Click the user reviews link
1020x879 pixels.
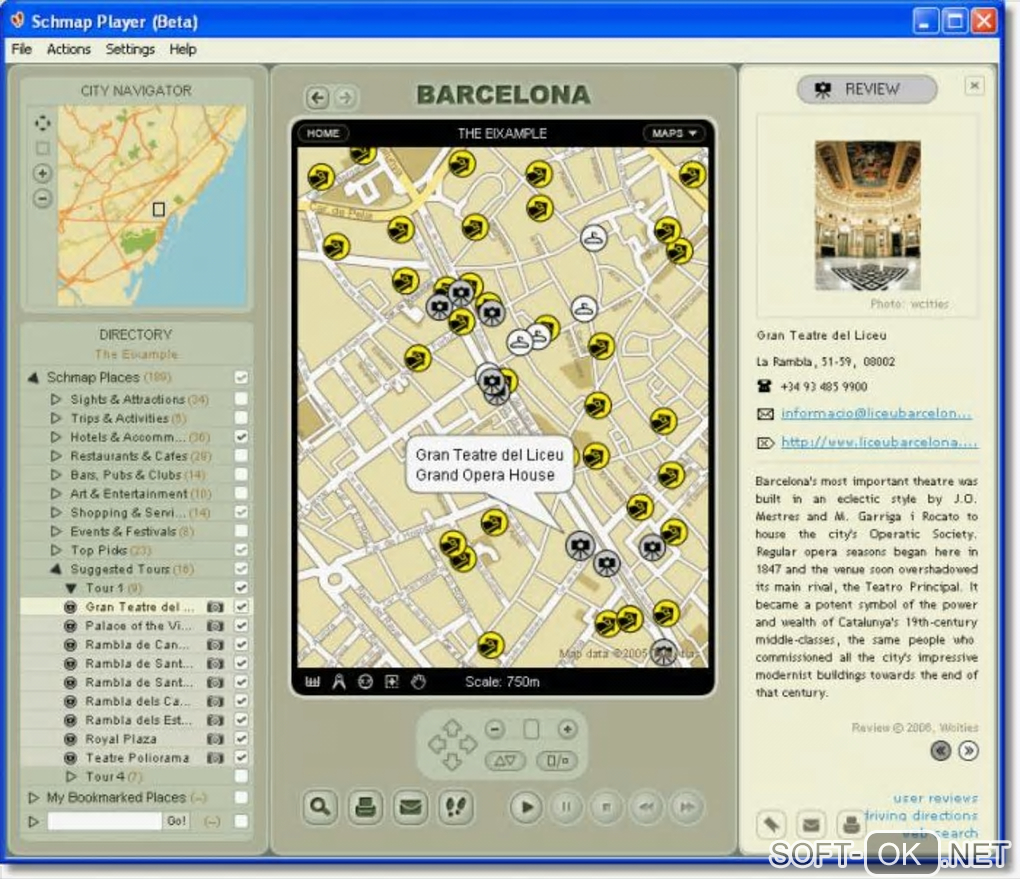point(935,798)
